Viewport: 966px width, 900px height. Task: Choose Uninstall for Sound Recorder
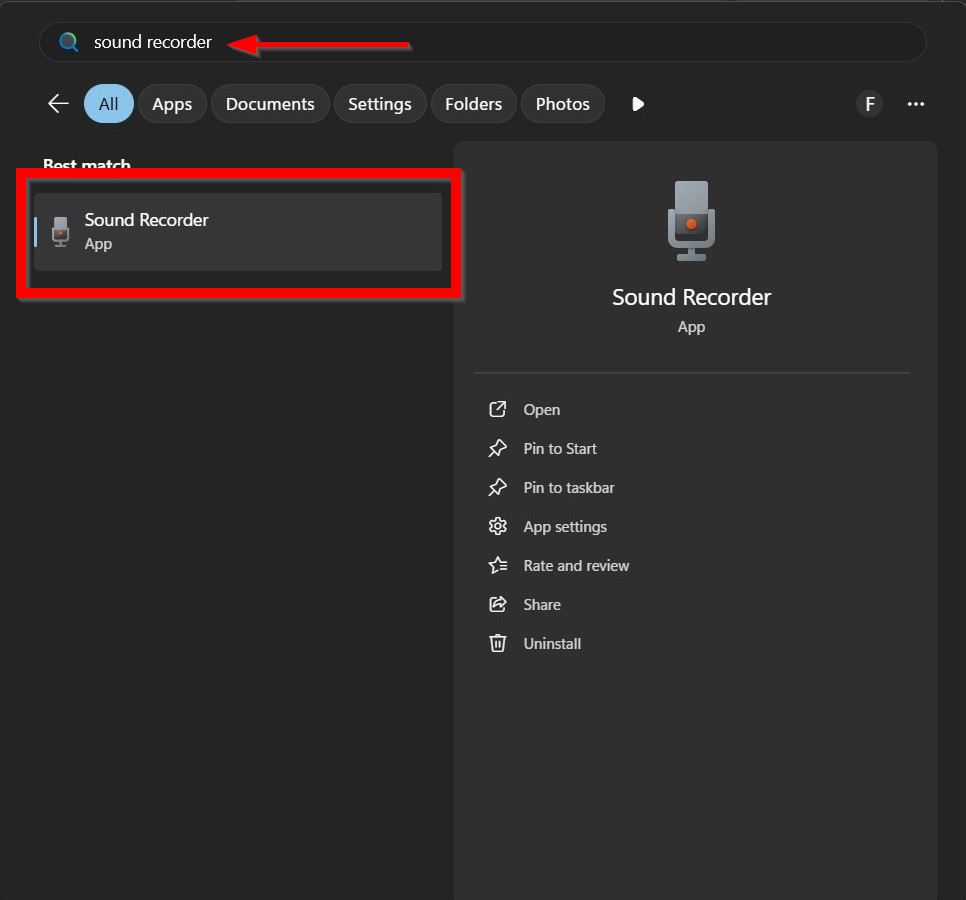552,644
